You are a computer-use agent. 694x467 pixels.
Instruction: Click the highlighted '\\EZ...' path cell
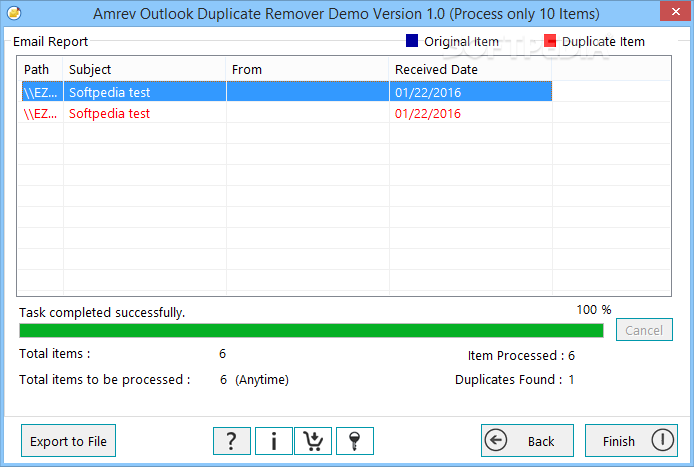pos(40,93)
